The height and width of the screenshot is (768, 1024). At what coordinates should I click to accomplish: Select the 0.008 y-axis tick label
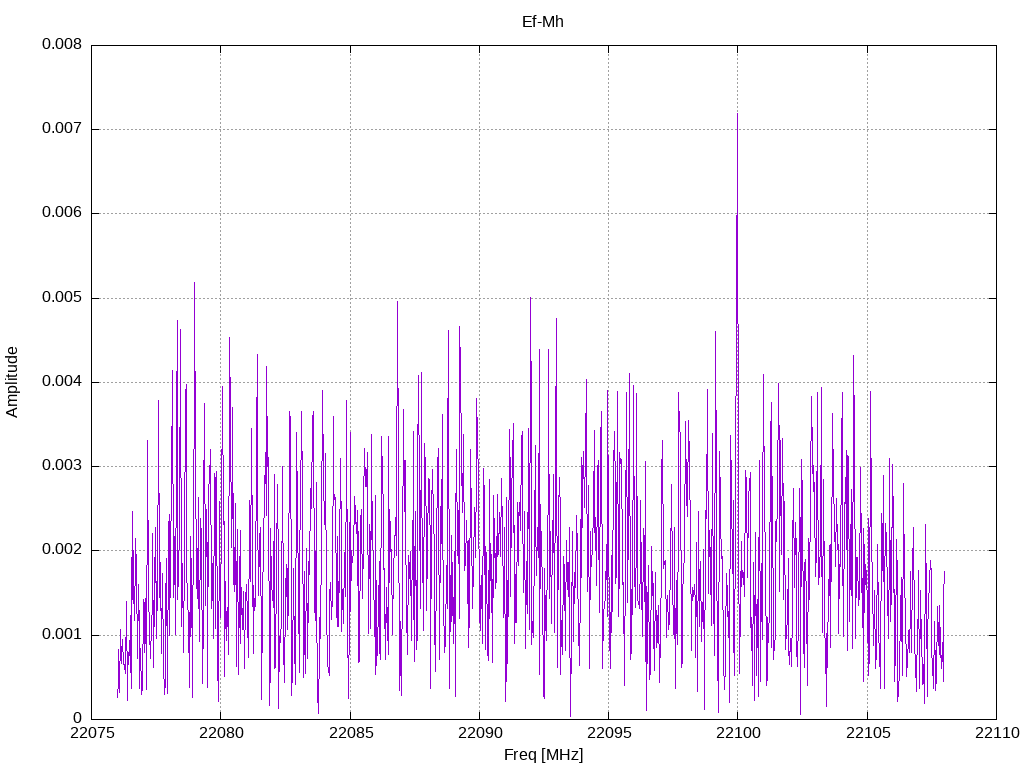pyautogui.click(x=61, y=45)
